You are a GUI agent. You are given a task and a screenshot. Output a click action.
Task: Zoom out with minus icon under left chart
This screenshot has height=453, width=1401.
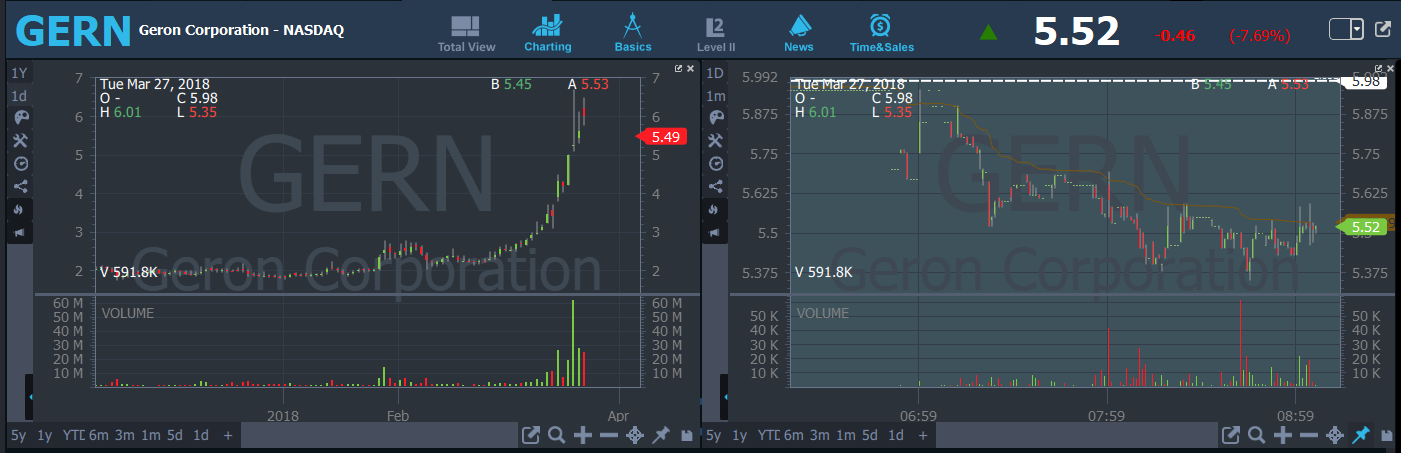608,435
